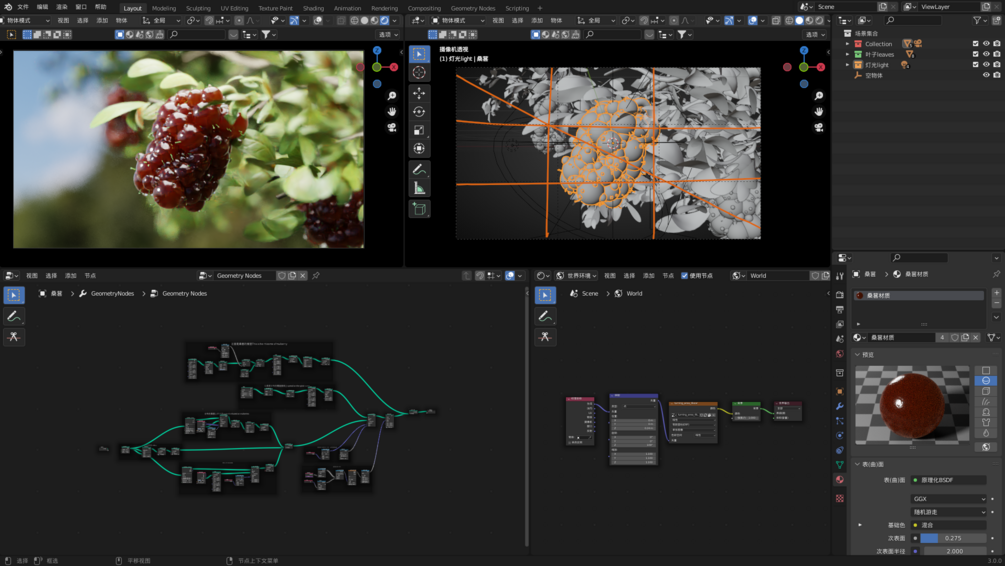Click pan hand icon in left viewport

coord(392,112)
